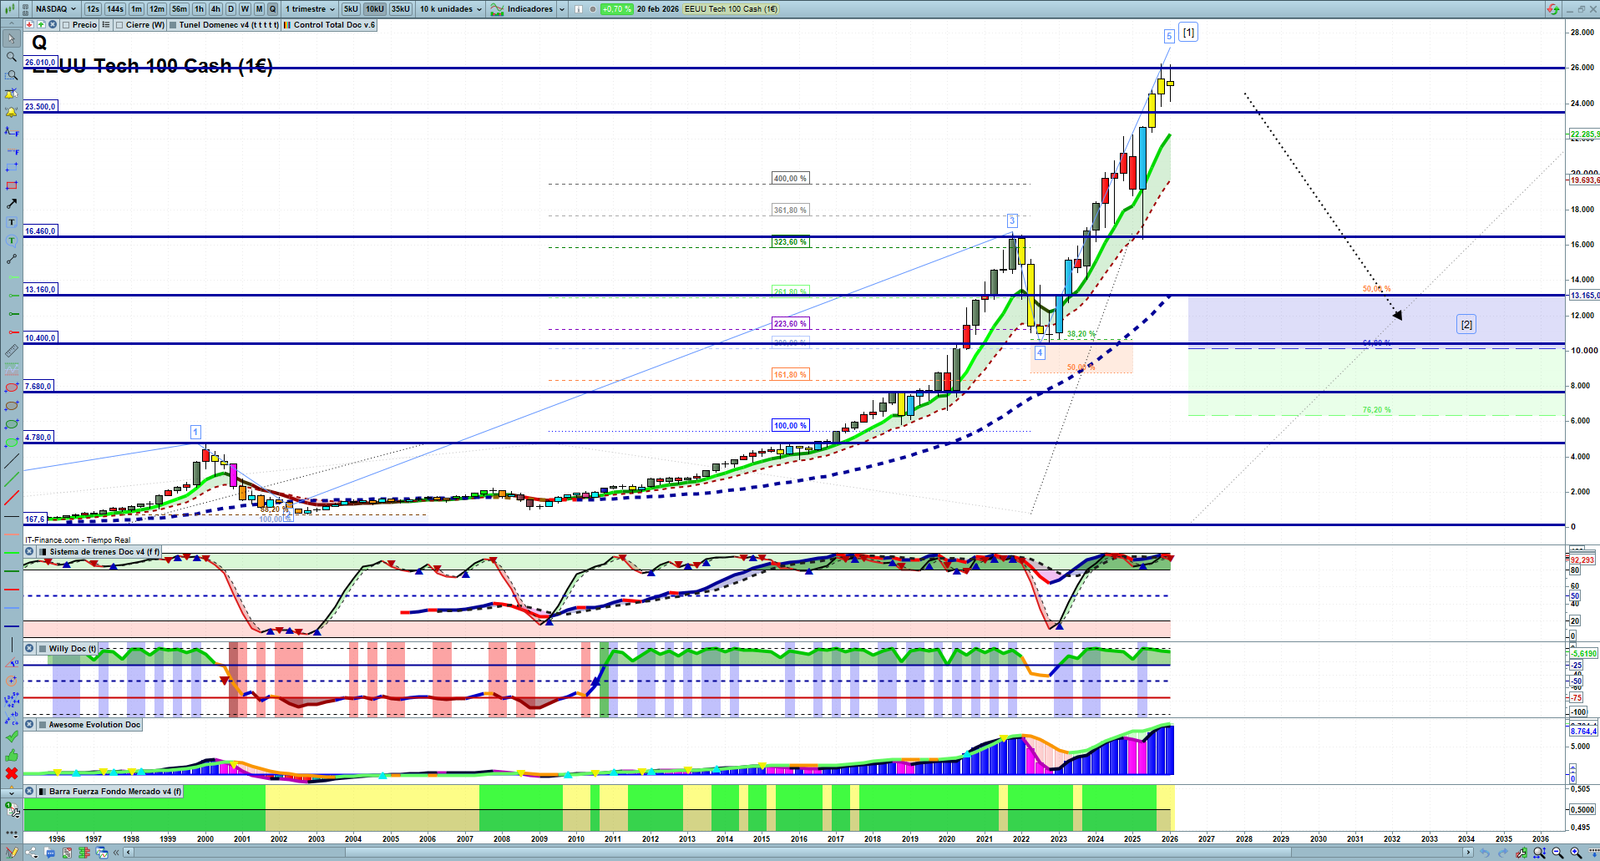The image size is (1600, 861).
Task: Click the Control Total Doc color swatch
Action: 288,25
